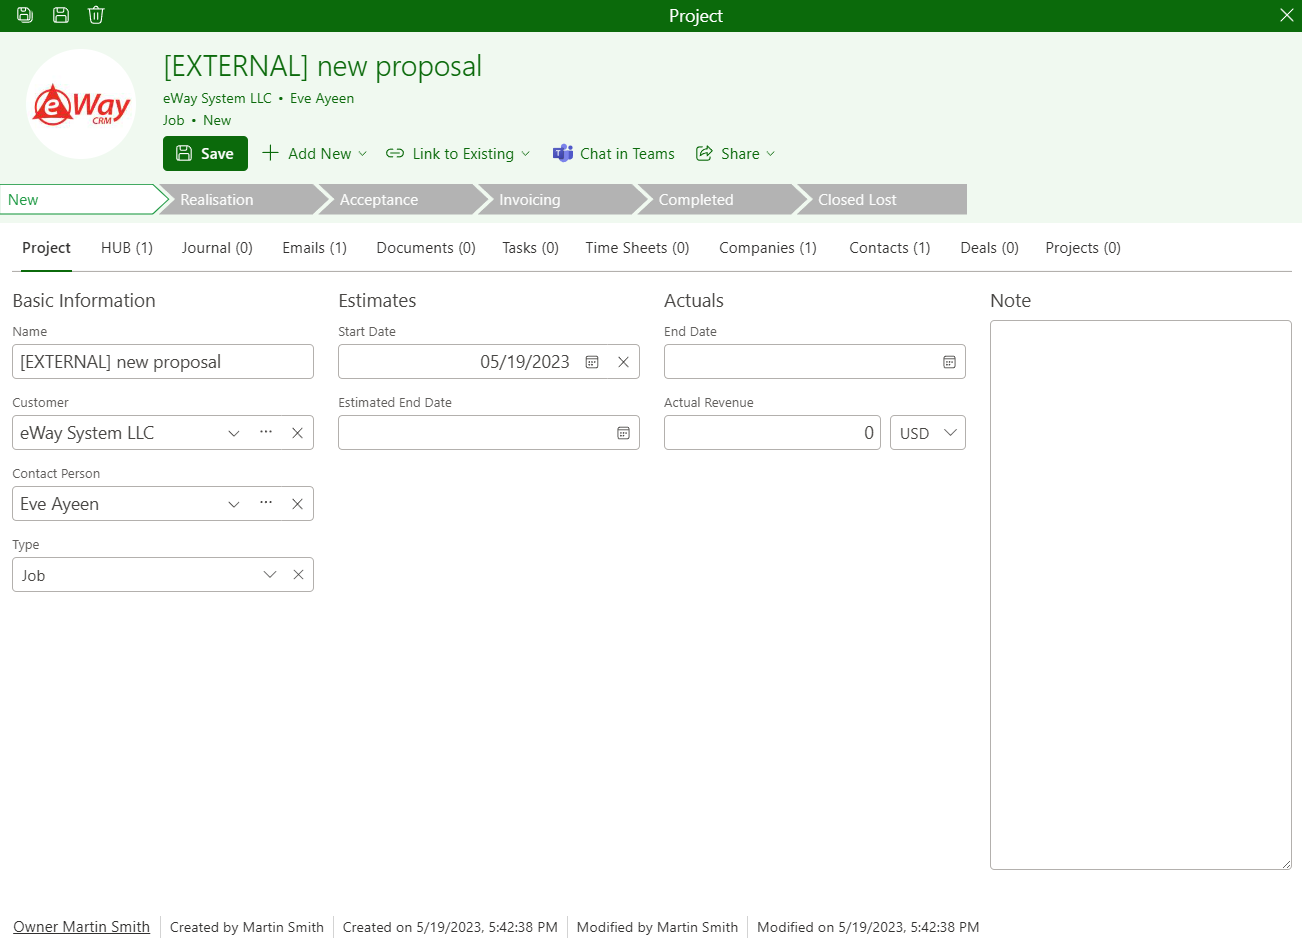Click inside the Note text area
The image size is (1302, 943).
point(1141,595)
